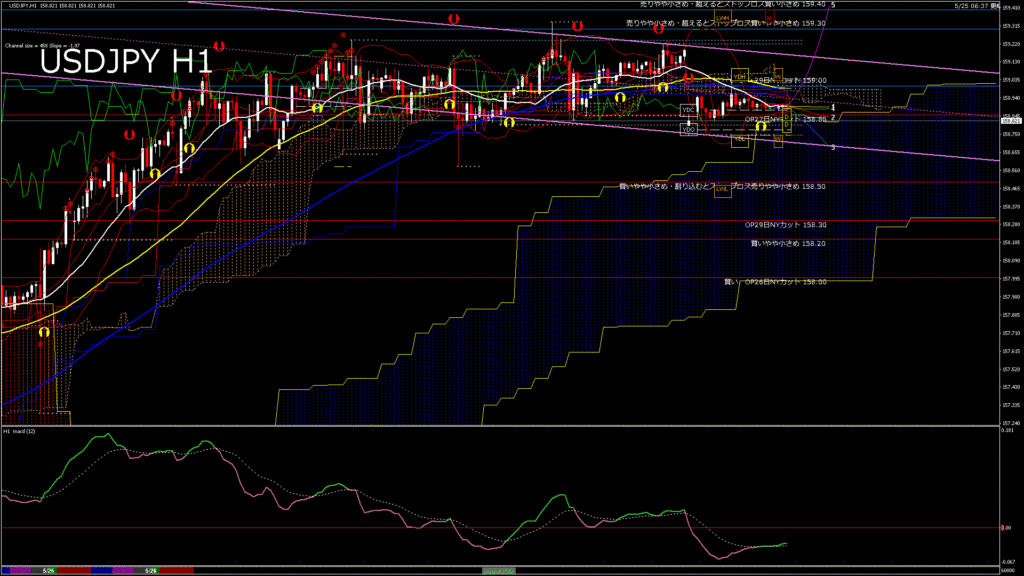
Task: Click the red M monthly marker box
Action: point(770,16)
